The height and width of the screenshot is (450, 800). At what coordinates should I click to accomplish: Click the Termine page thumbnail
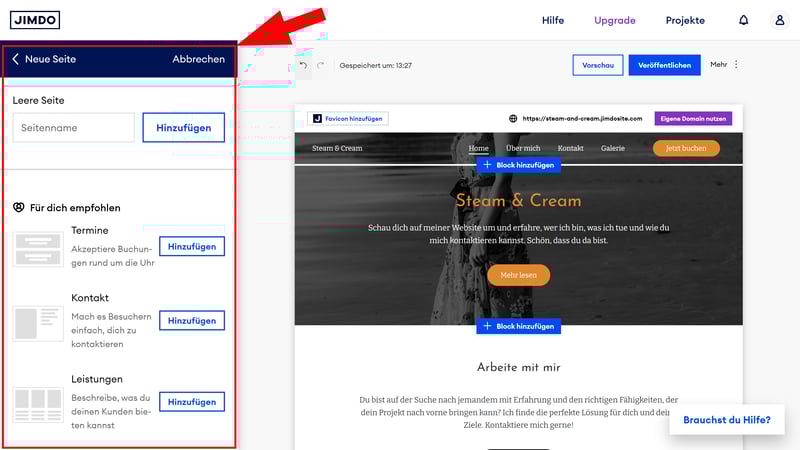point(38,249)
